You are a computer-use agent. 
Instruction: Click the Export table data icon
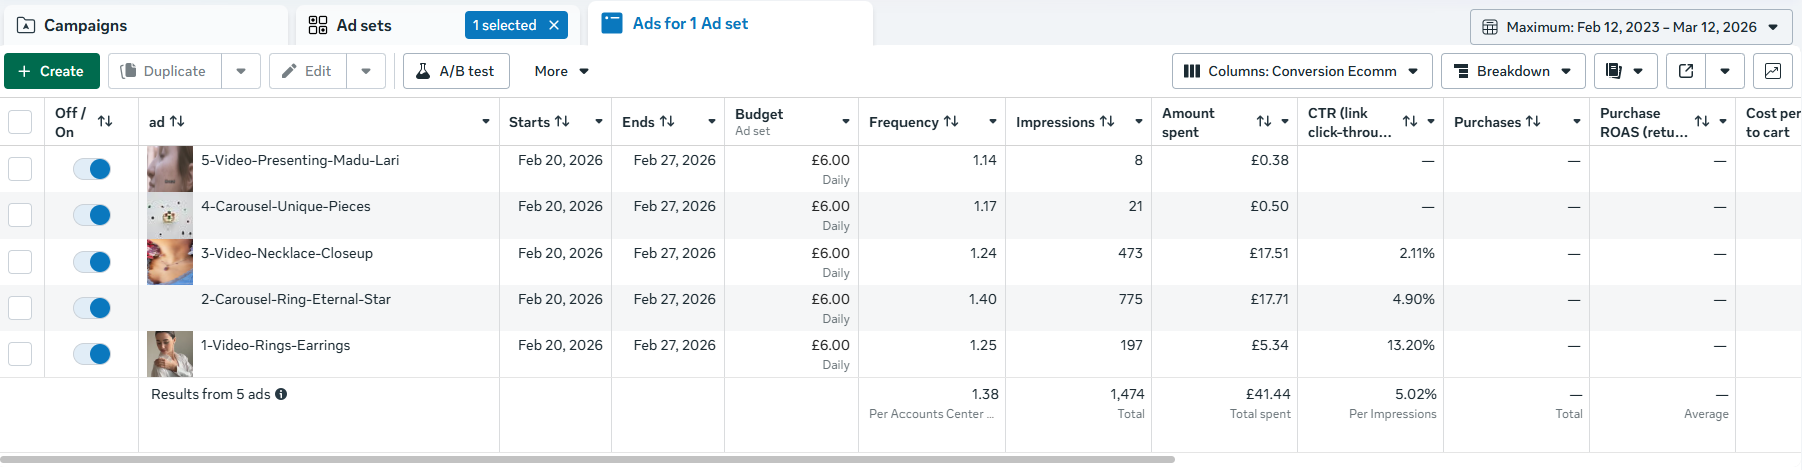click(x=1686, y=71)
